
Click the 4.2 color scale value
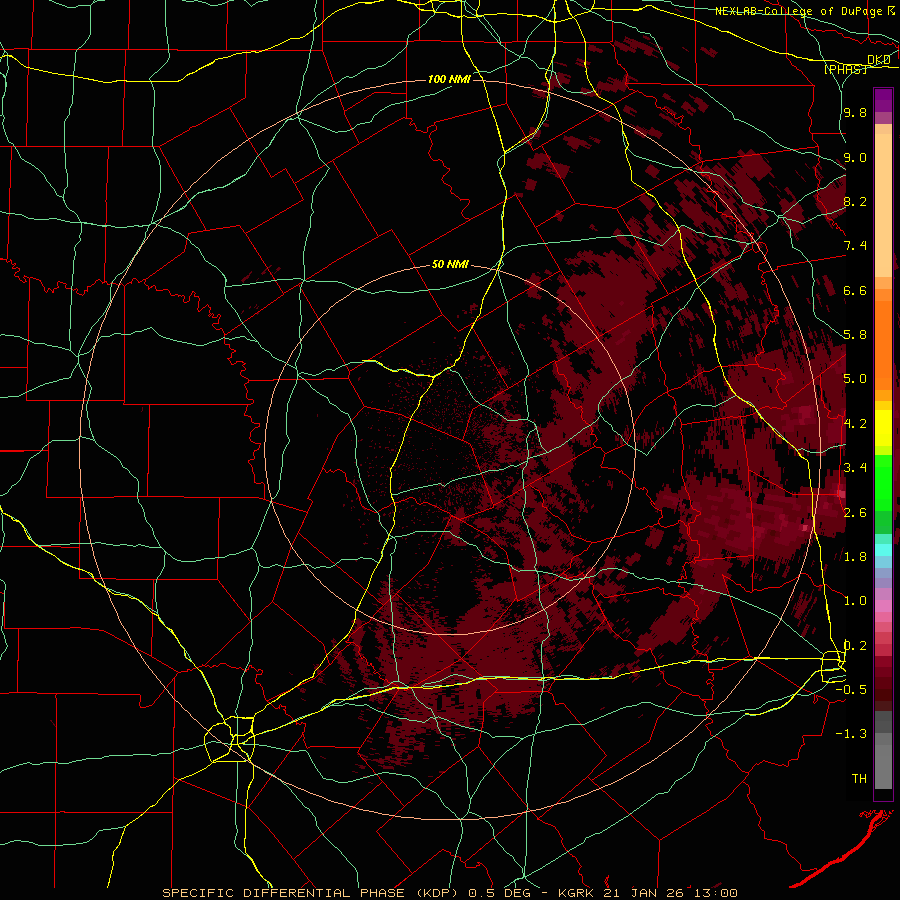click(855, 424)
